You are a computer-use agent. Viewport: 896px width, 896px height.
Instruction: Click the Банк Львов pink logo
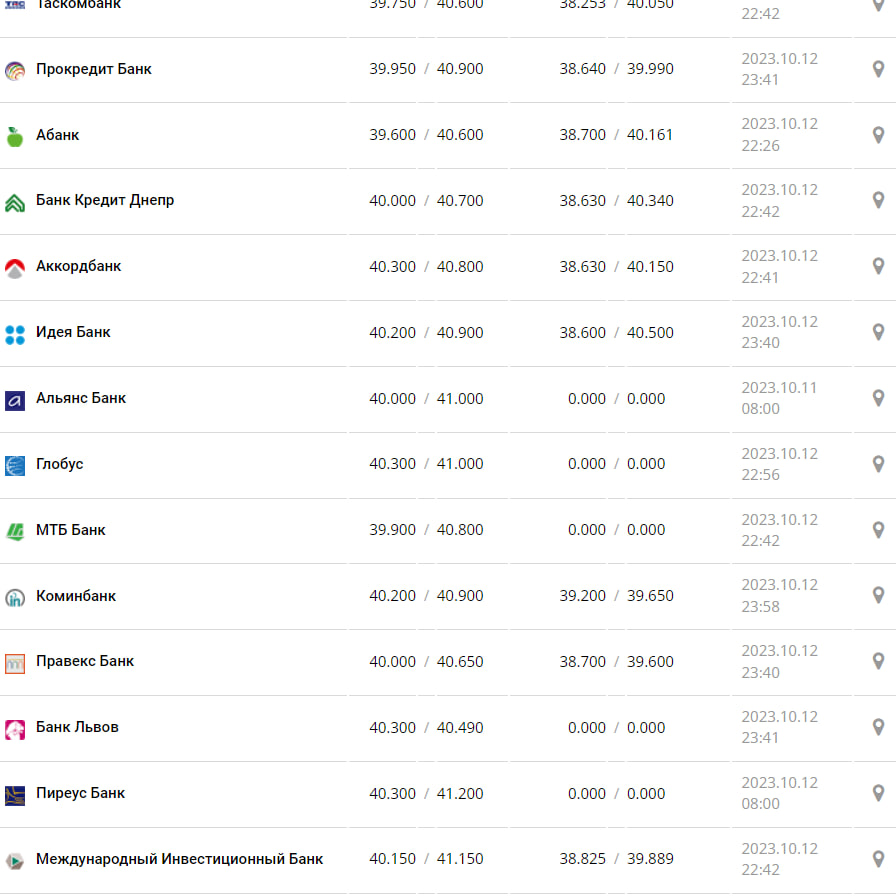click(x=14, y=729)
